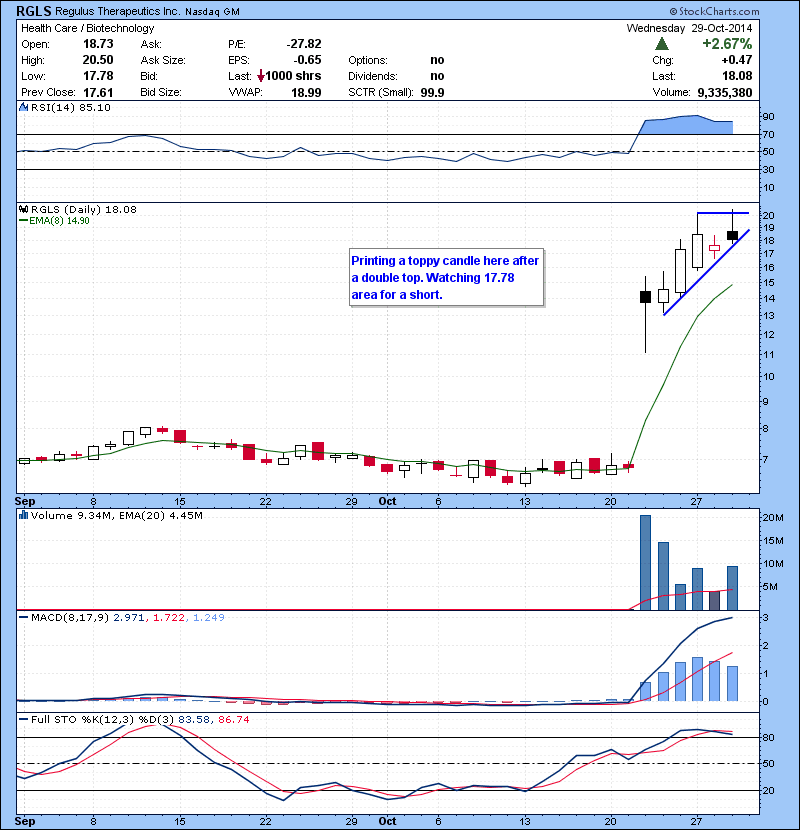800x830 pixels.
Task: Click the 'Ask Size:' label
Action: tap(163, 60)
